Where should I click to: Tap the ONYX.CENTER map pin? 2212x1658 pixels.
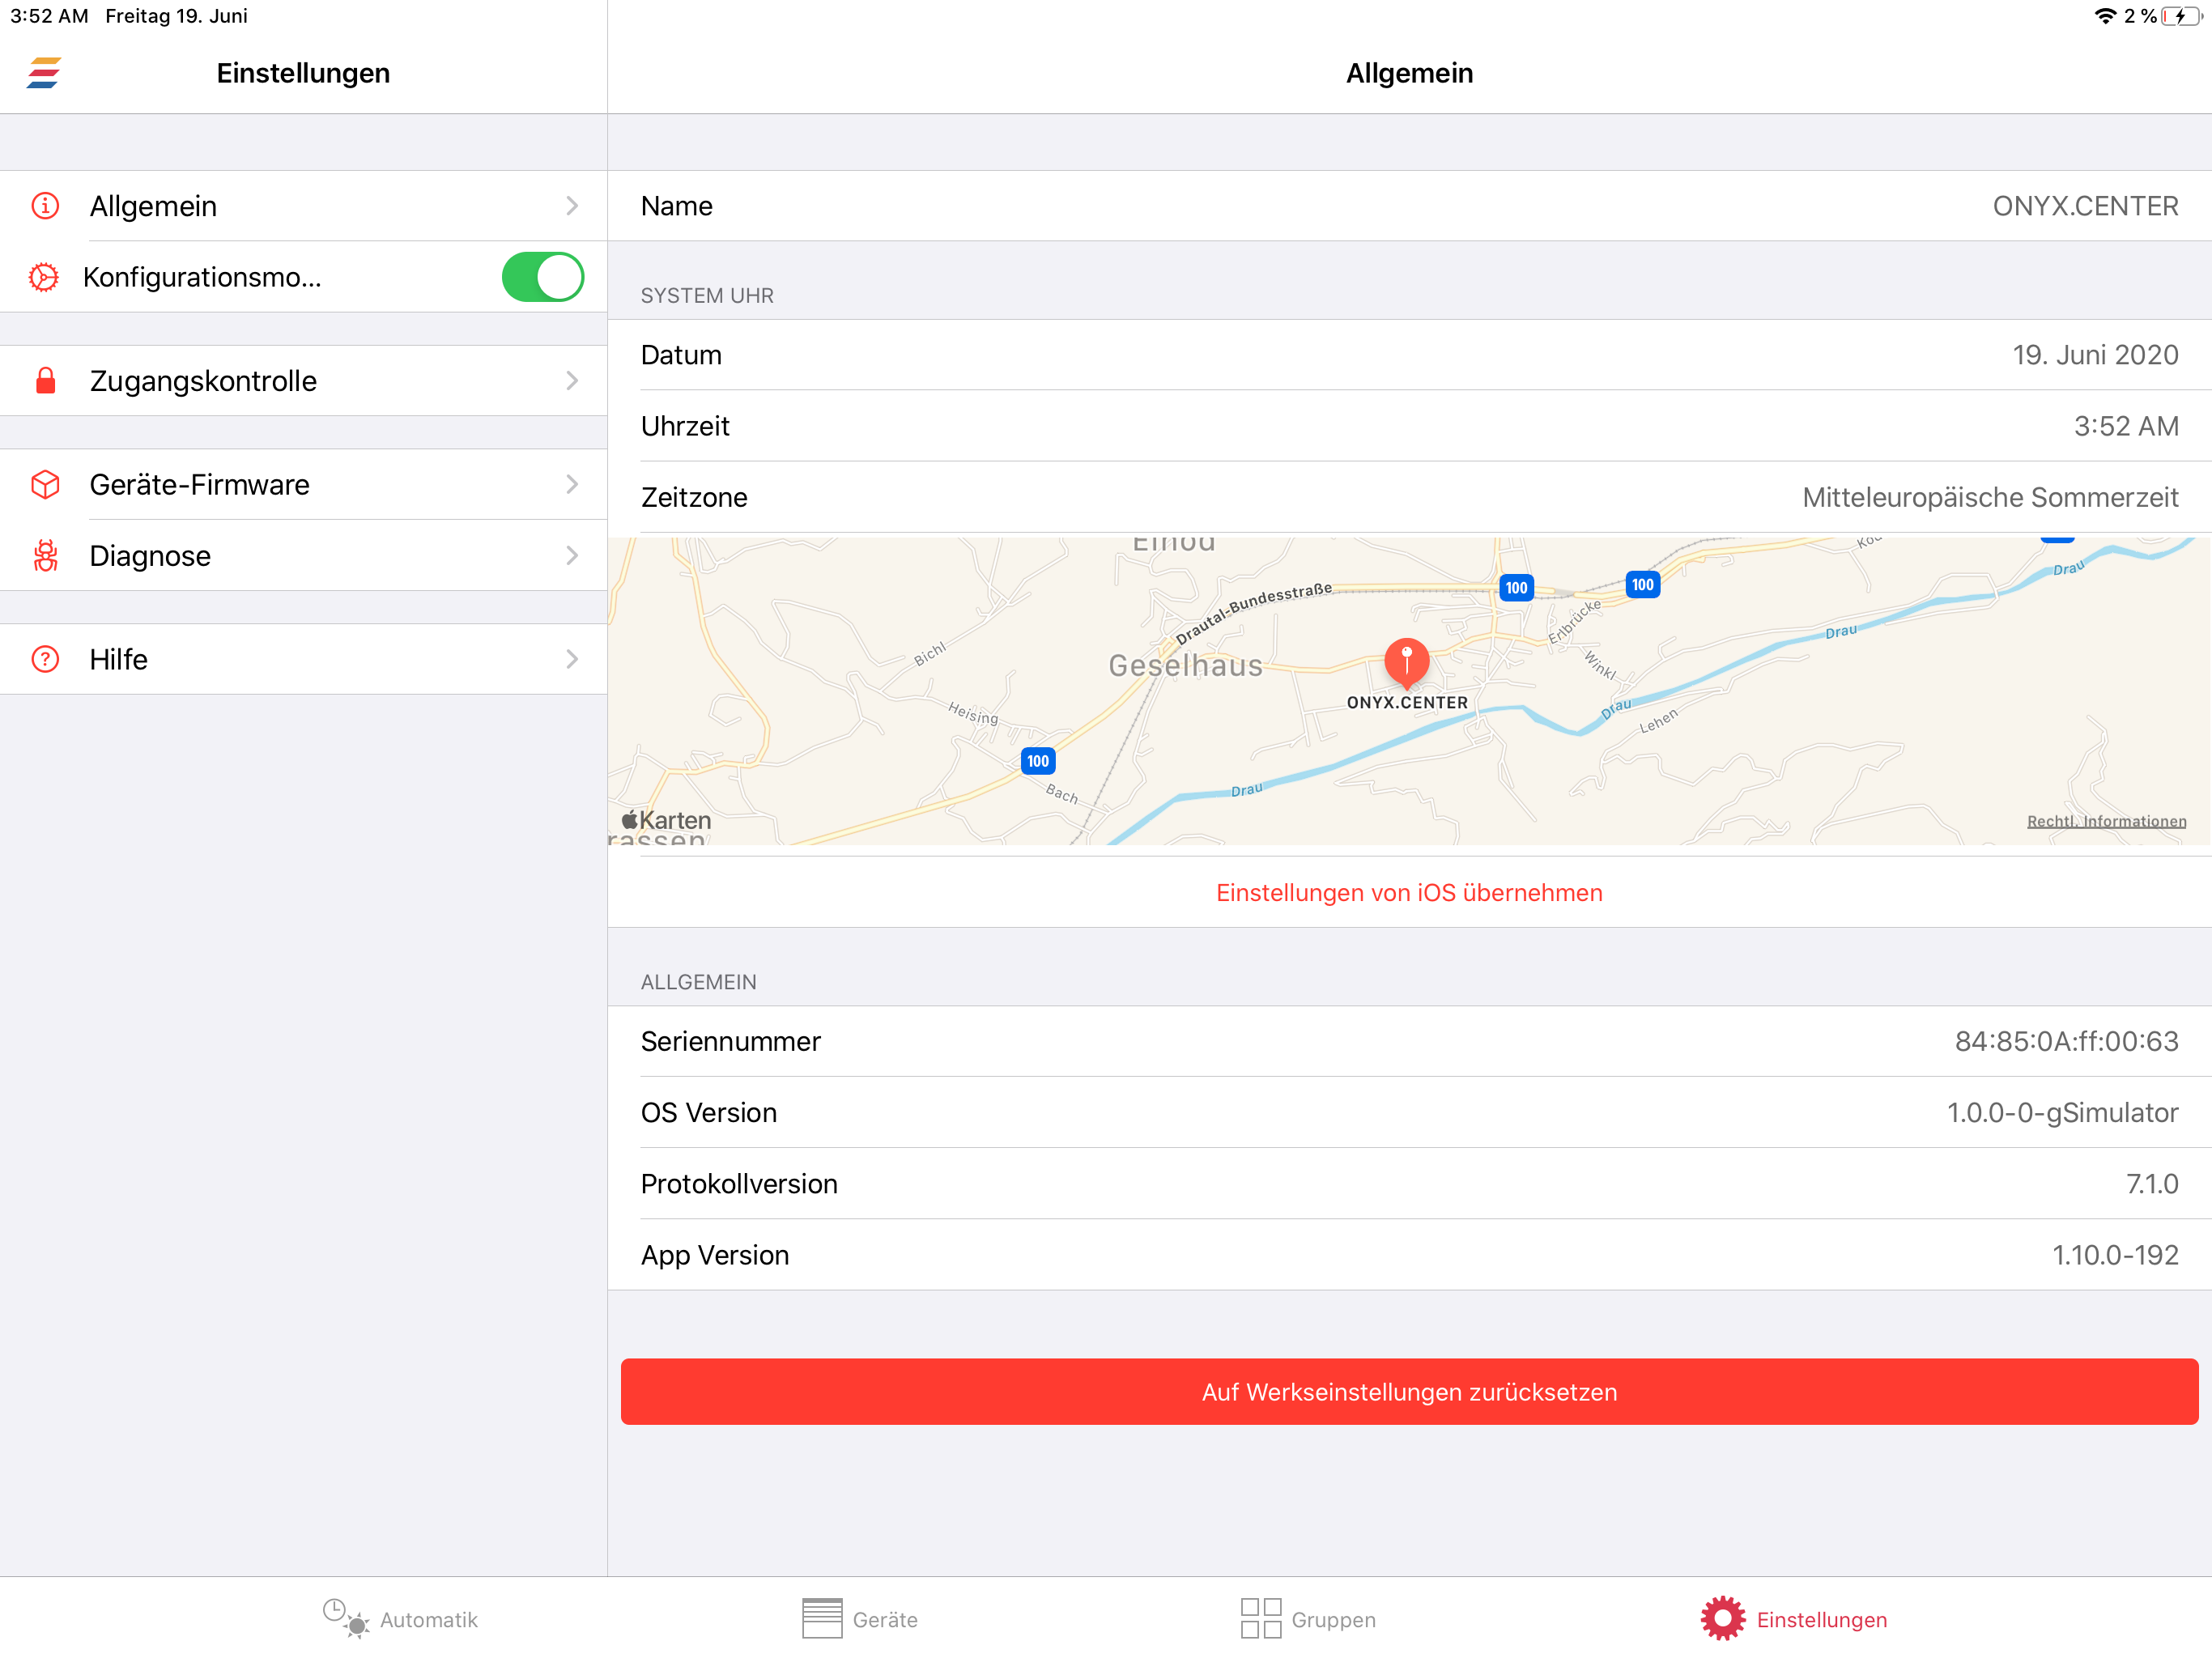(x=1407, y=663)
